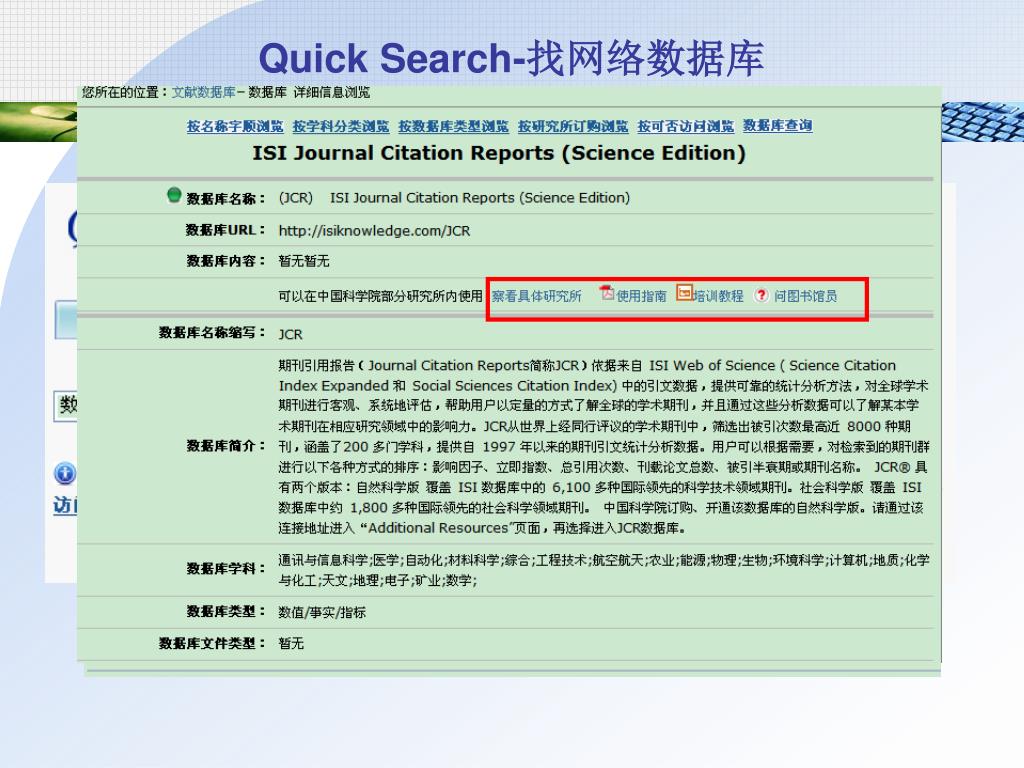
Task: Open 按学科分类浏览 link
Action: coord(341,126)
